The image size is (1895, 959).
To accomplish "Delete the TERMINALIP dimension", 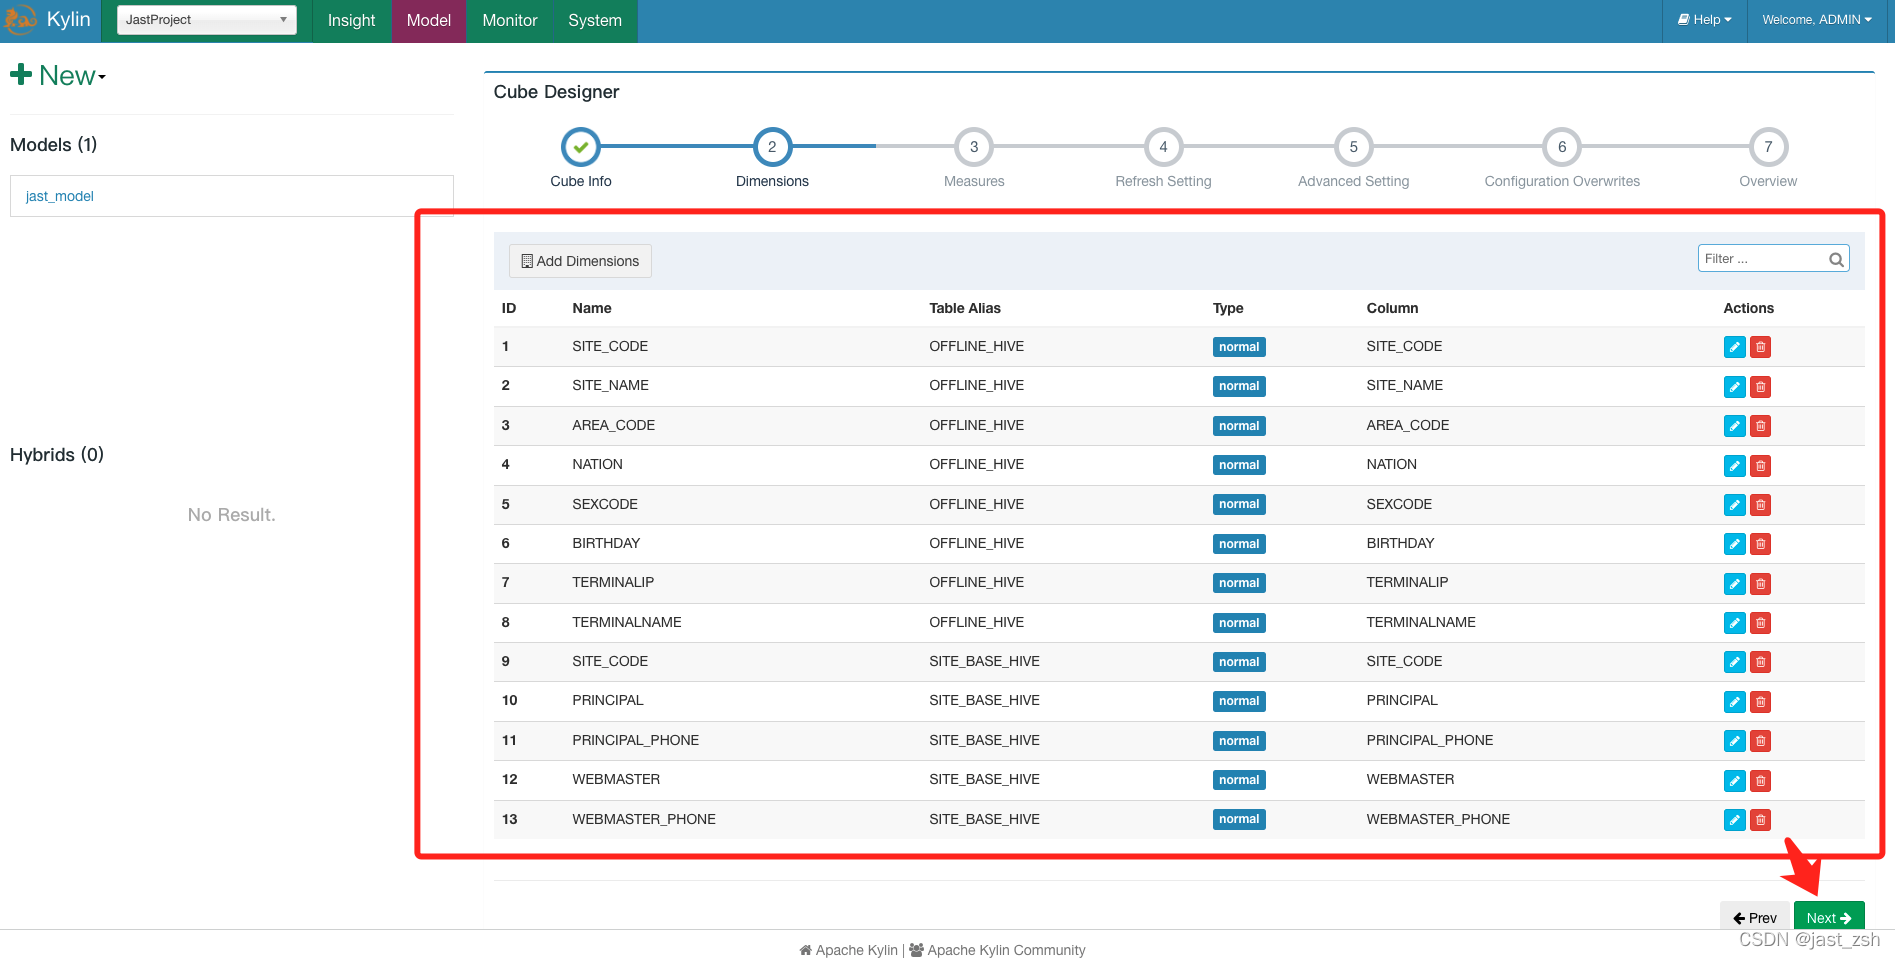I will click(1760, 584).
